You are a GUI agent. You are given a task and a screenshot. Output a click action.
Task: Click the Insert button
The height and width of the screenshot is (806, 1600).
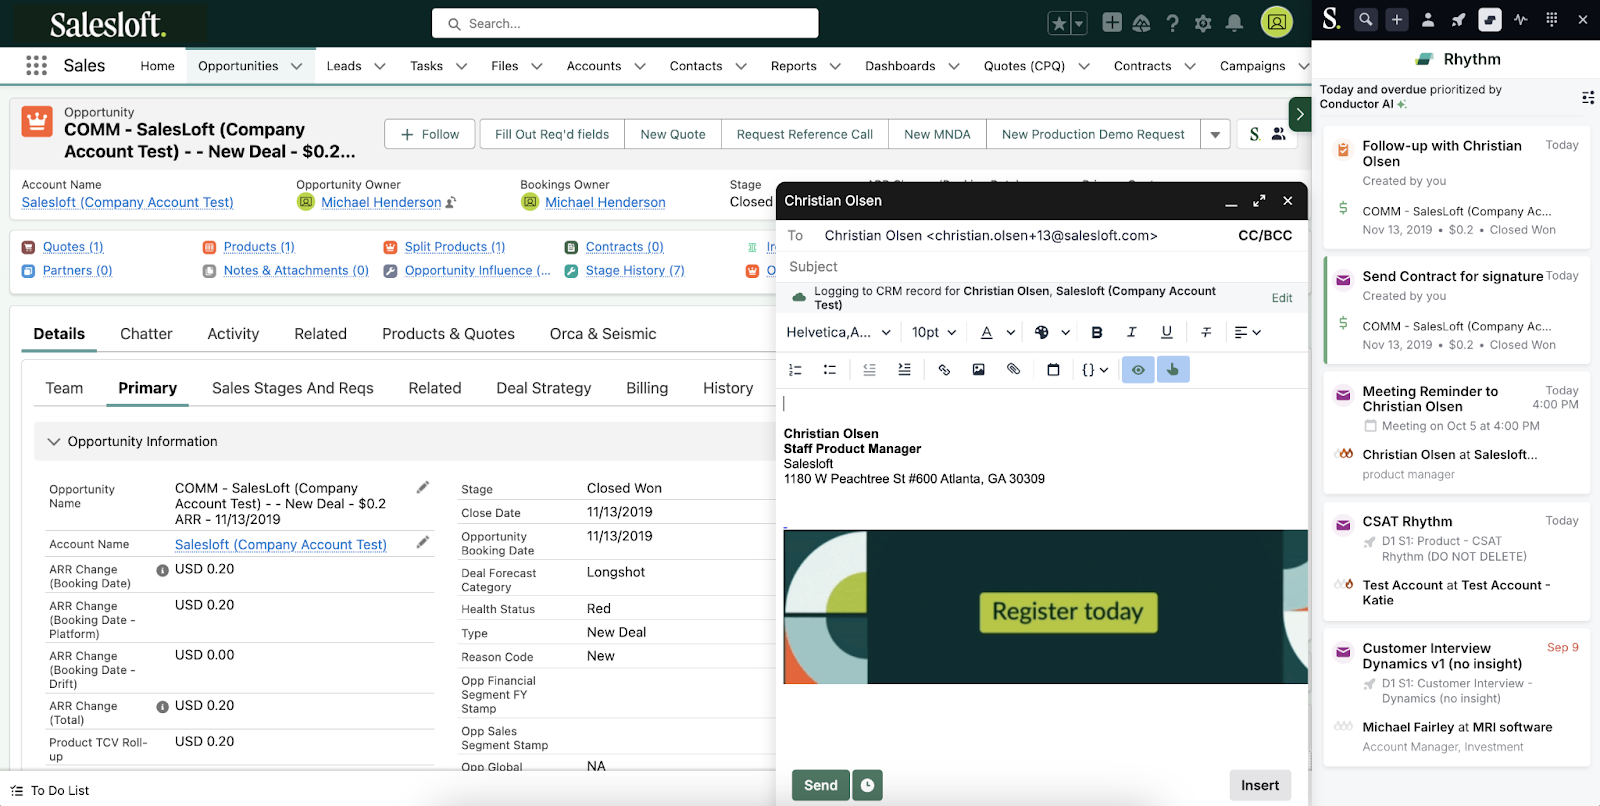click(1260, 785)
